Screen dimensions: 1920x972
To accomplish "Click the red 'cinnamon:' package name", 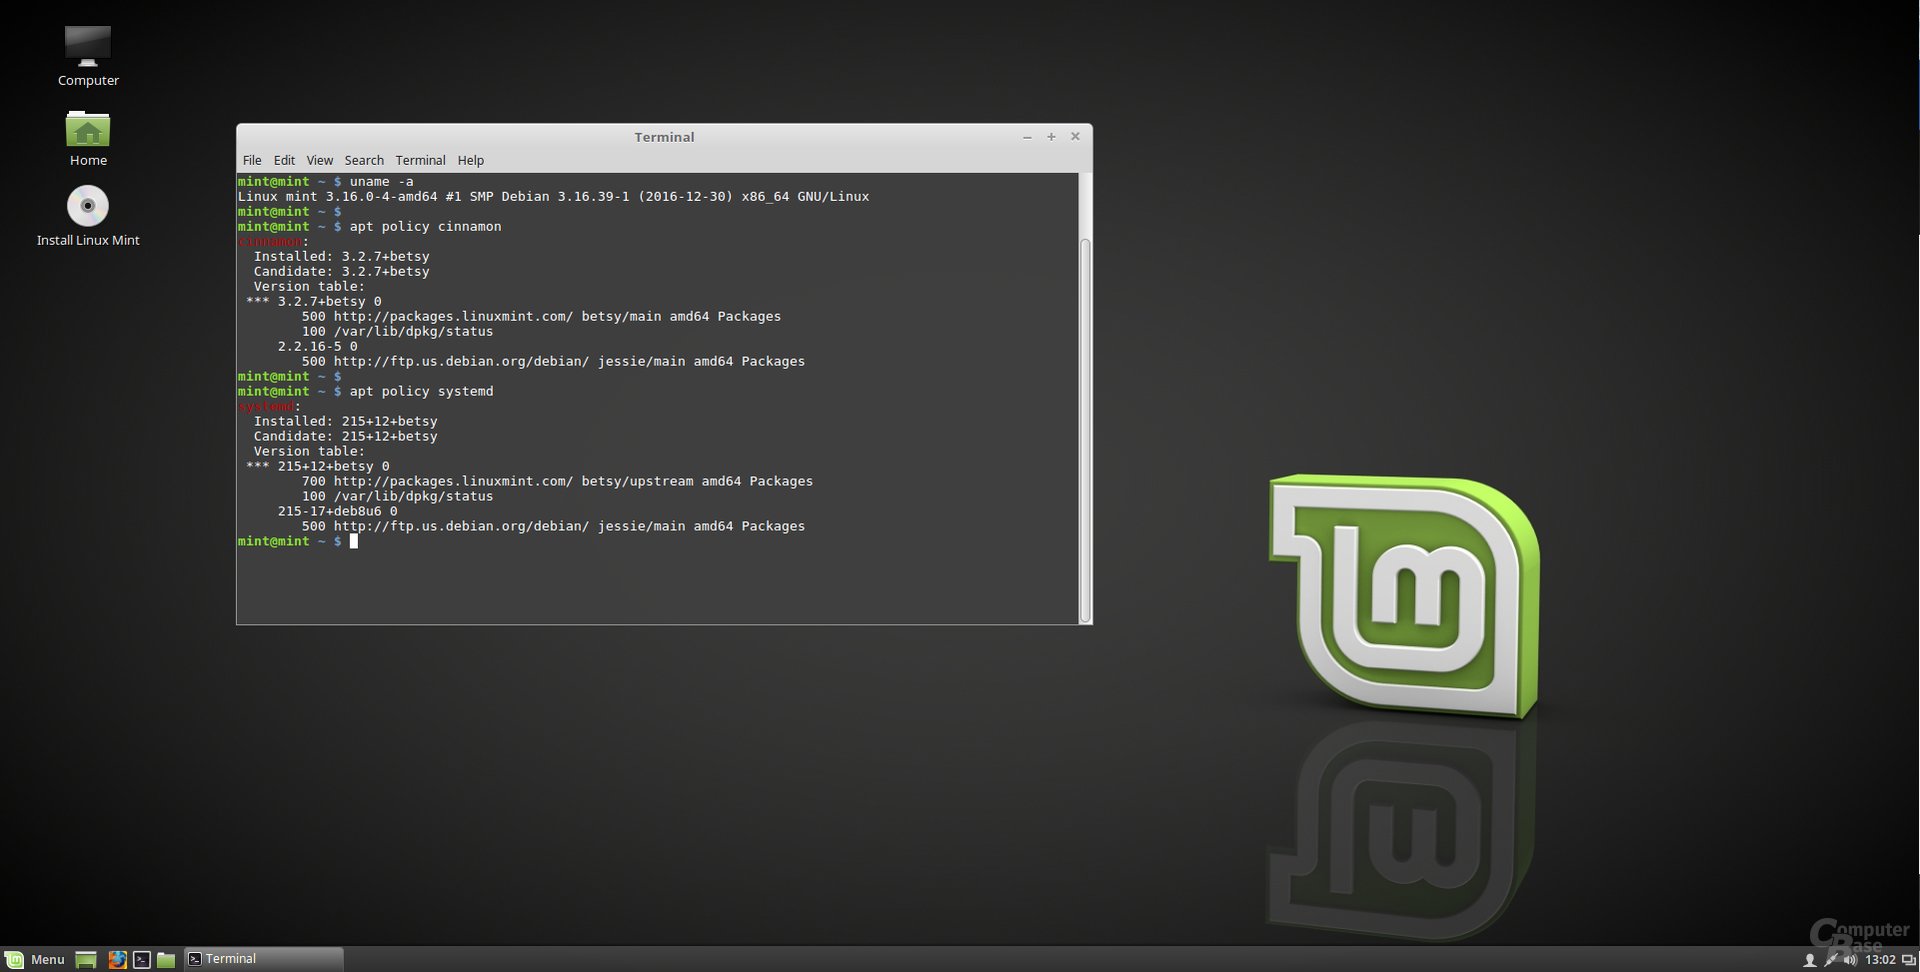I will [x=273, y=242].
